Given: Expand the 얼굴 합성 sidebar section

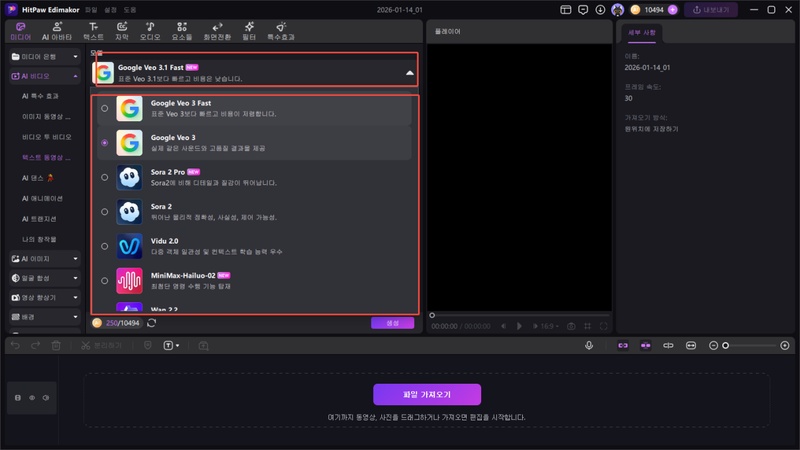Looking at the screenshot, I should point(75,278).
